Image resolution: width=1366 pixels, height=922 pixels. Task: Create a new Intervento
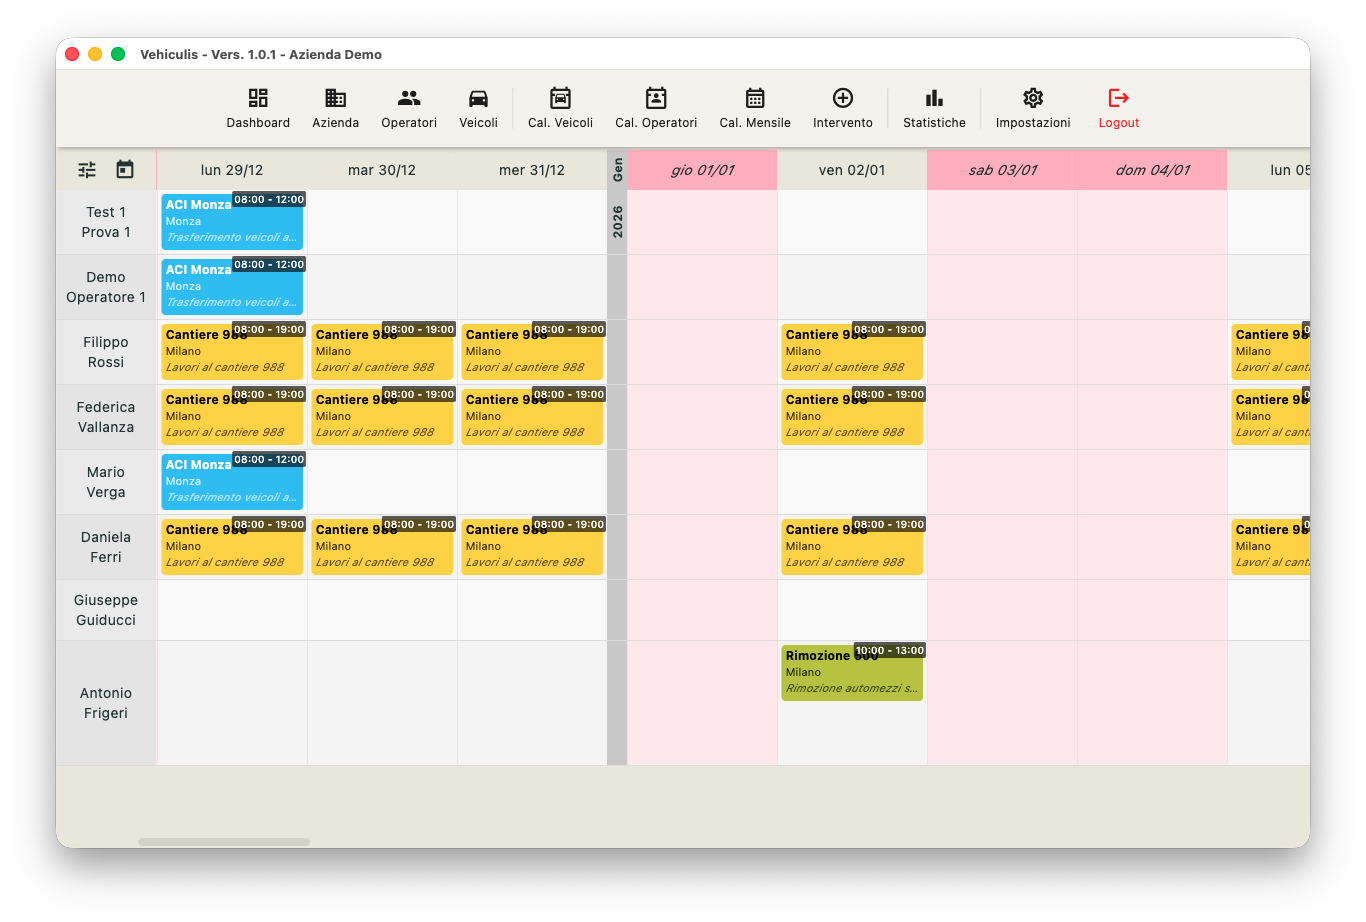843,108
